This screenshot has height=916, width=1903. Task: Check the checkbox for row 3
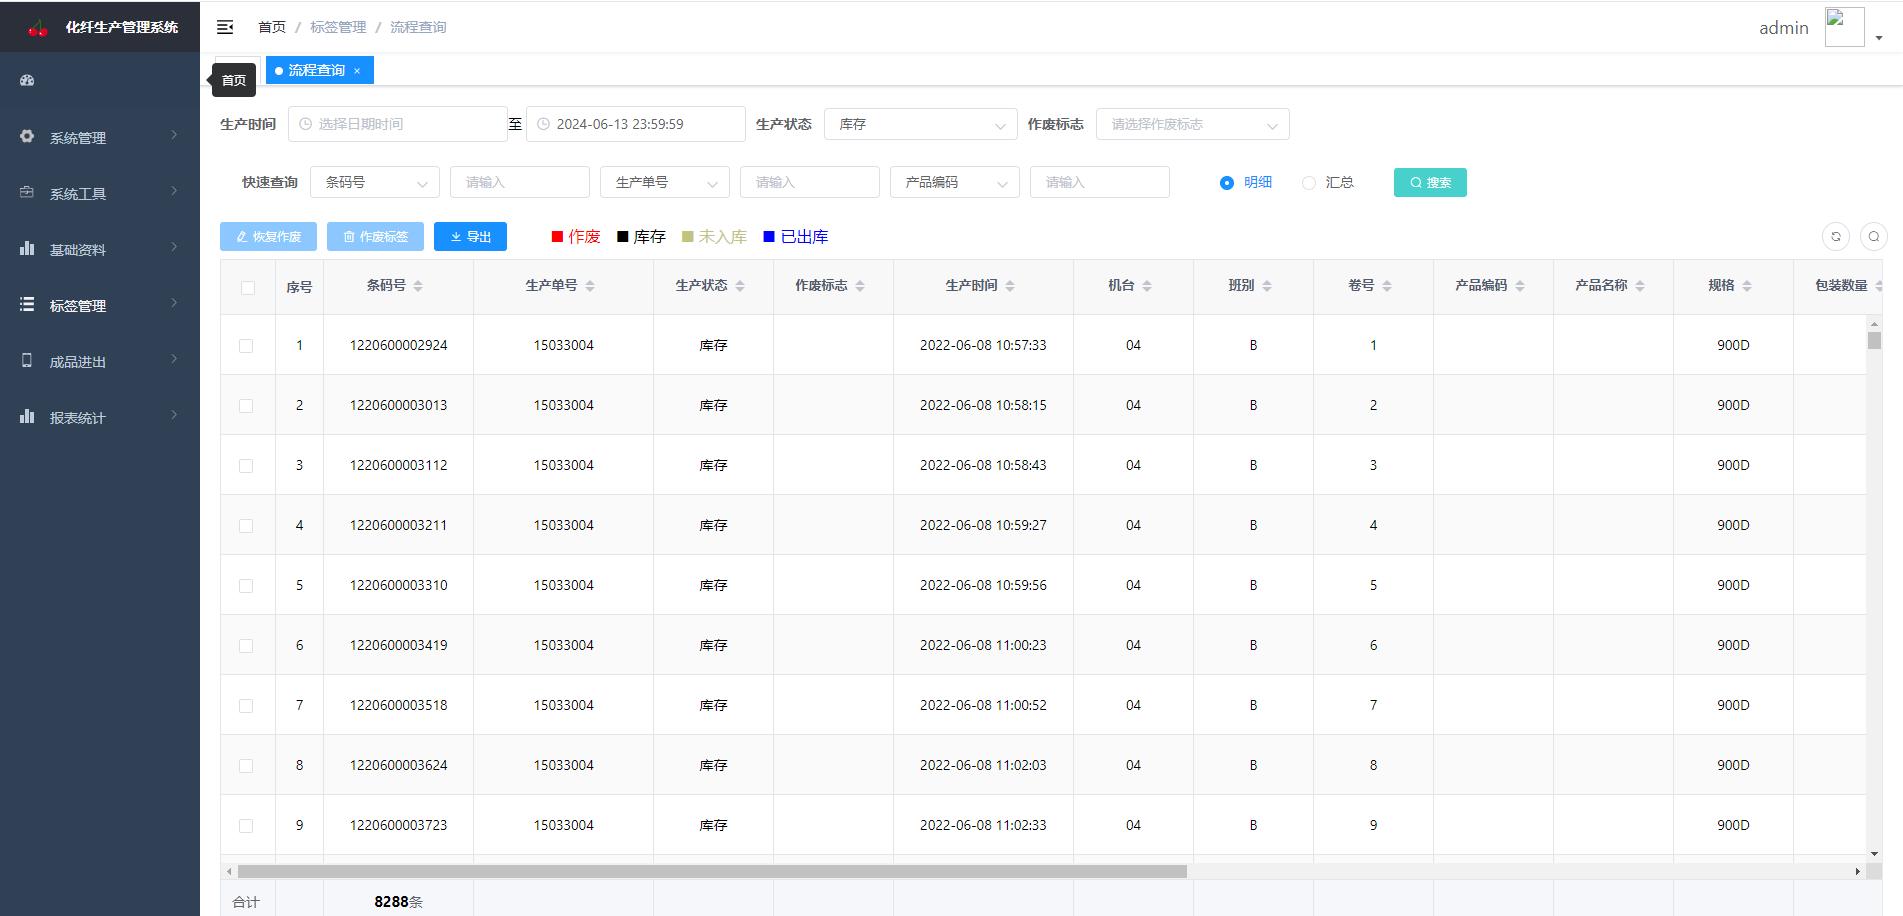[x=246, y=466]
